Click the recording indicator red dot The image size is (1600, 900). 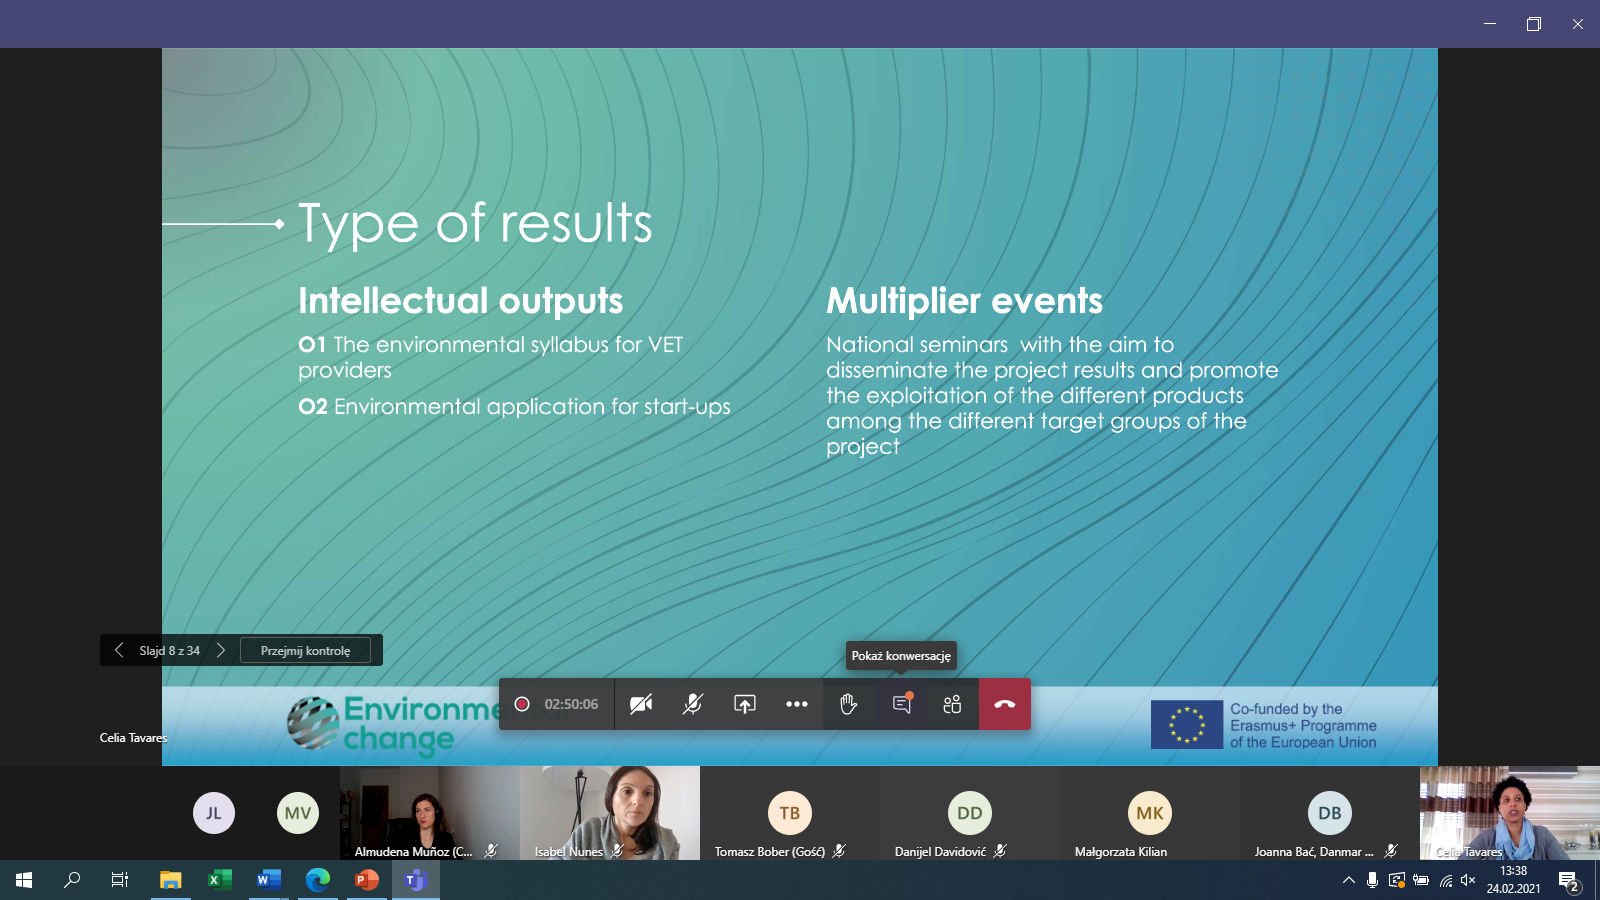pyautogui.click(x=521, y=704)
